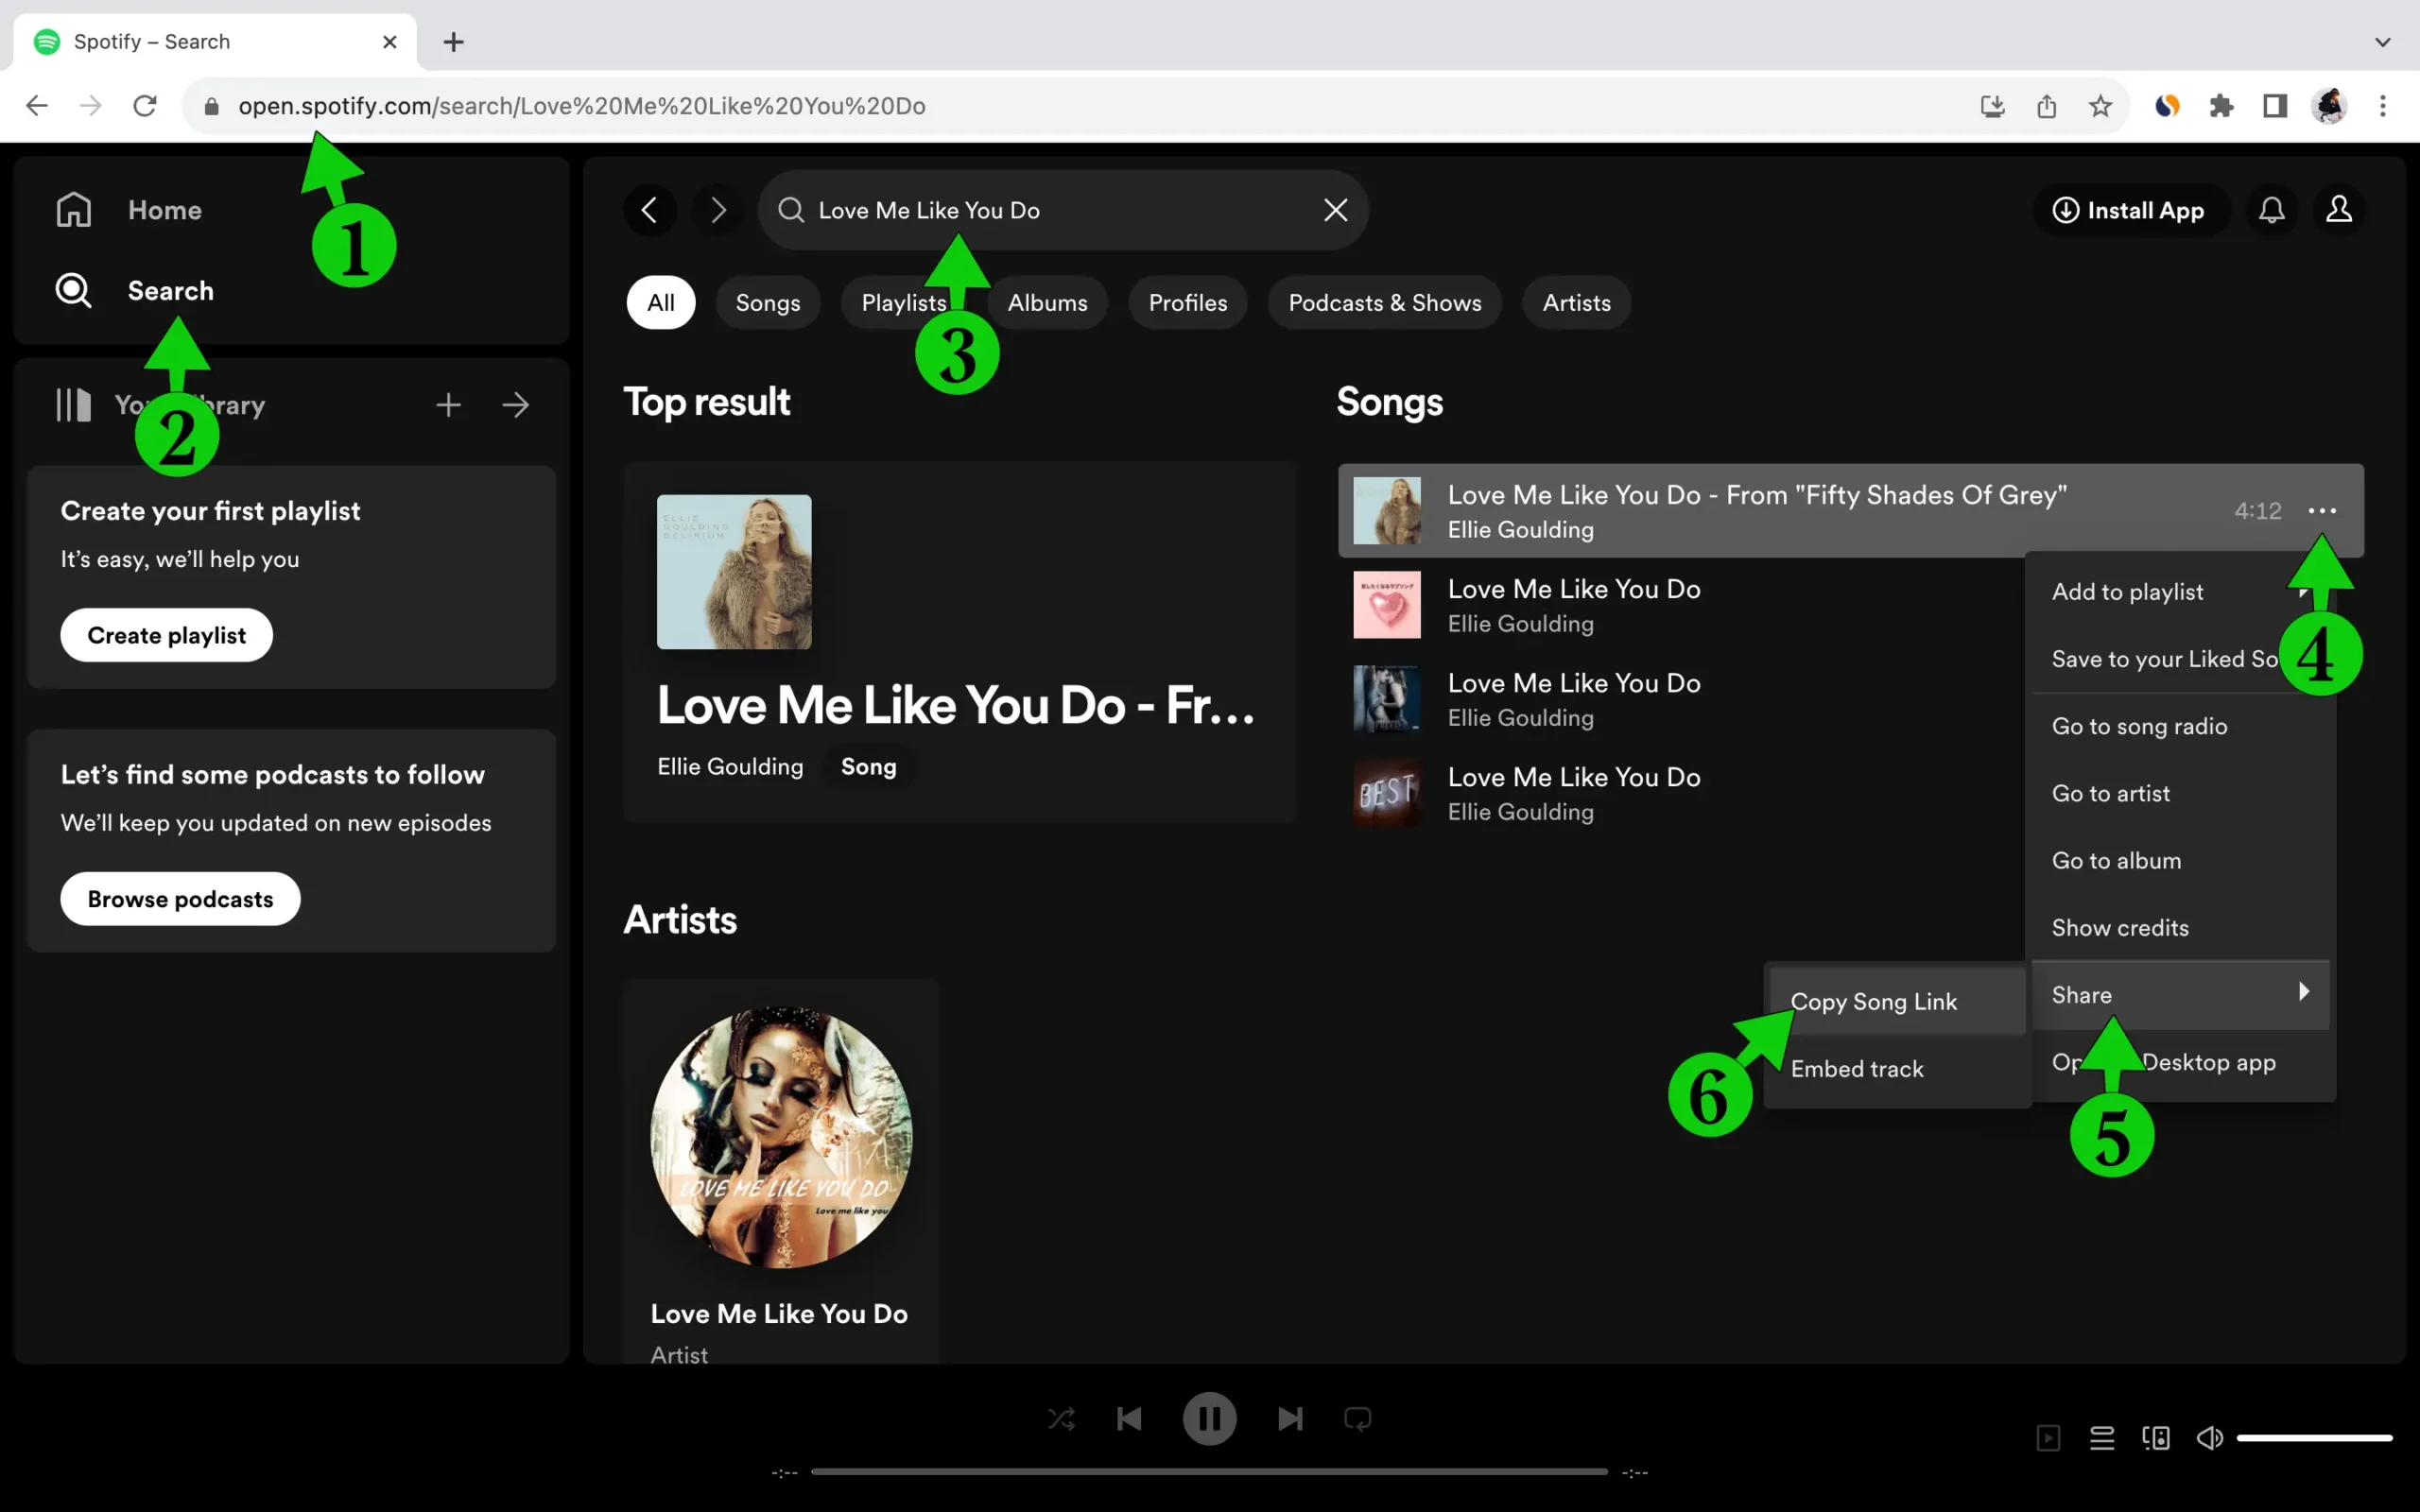Screen dimensions: 2420x1512
Task: Click Ellie Goulding link in Top result
Action: tap(730, 767)
